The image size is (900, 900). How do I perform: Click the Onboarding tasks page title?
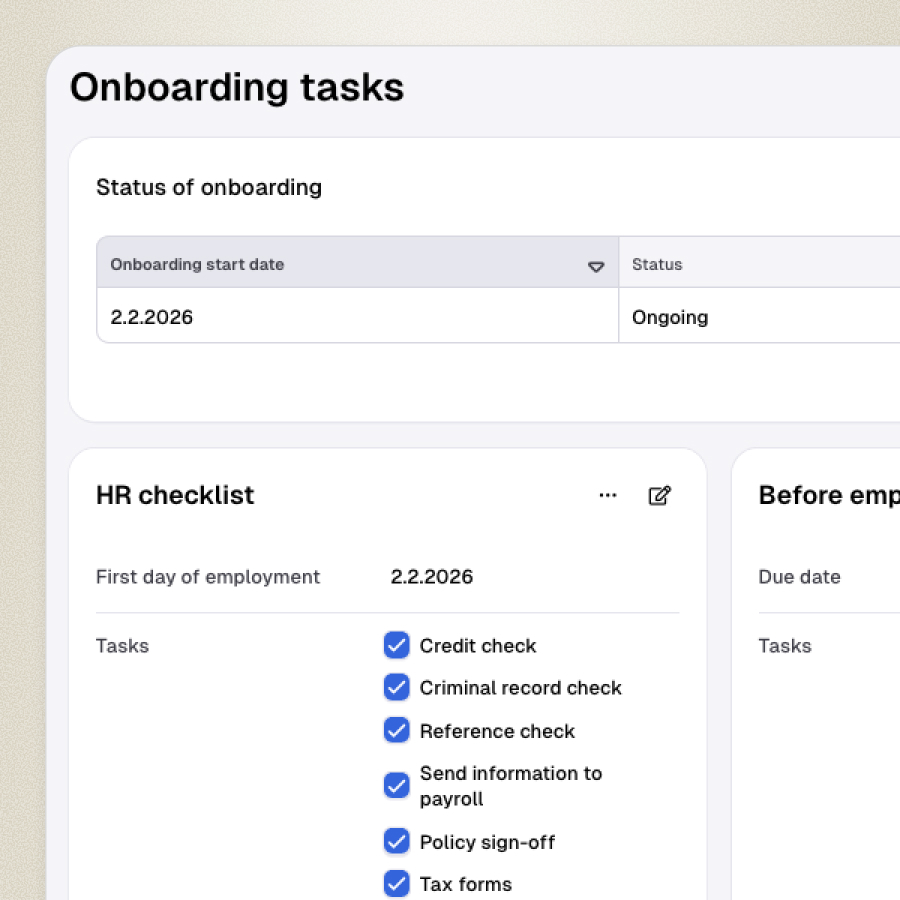[237, 87]
